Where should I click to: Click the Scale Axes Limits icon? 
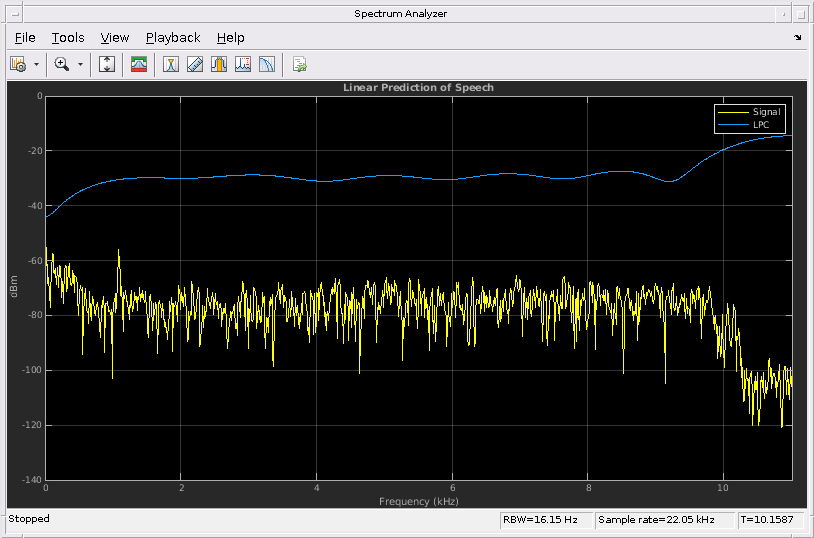(108, 64)
